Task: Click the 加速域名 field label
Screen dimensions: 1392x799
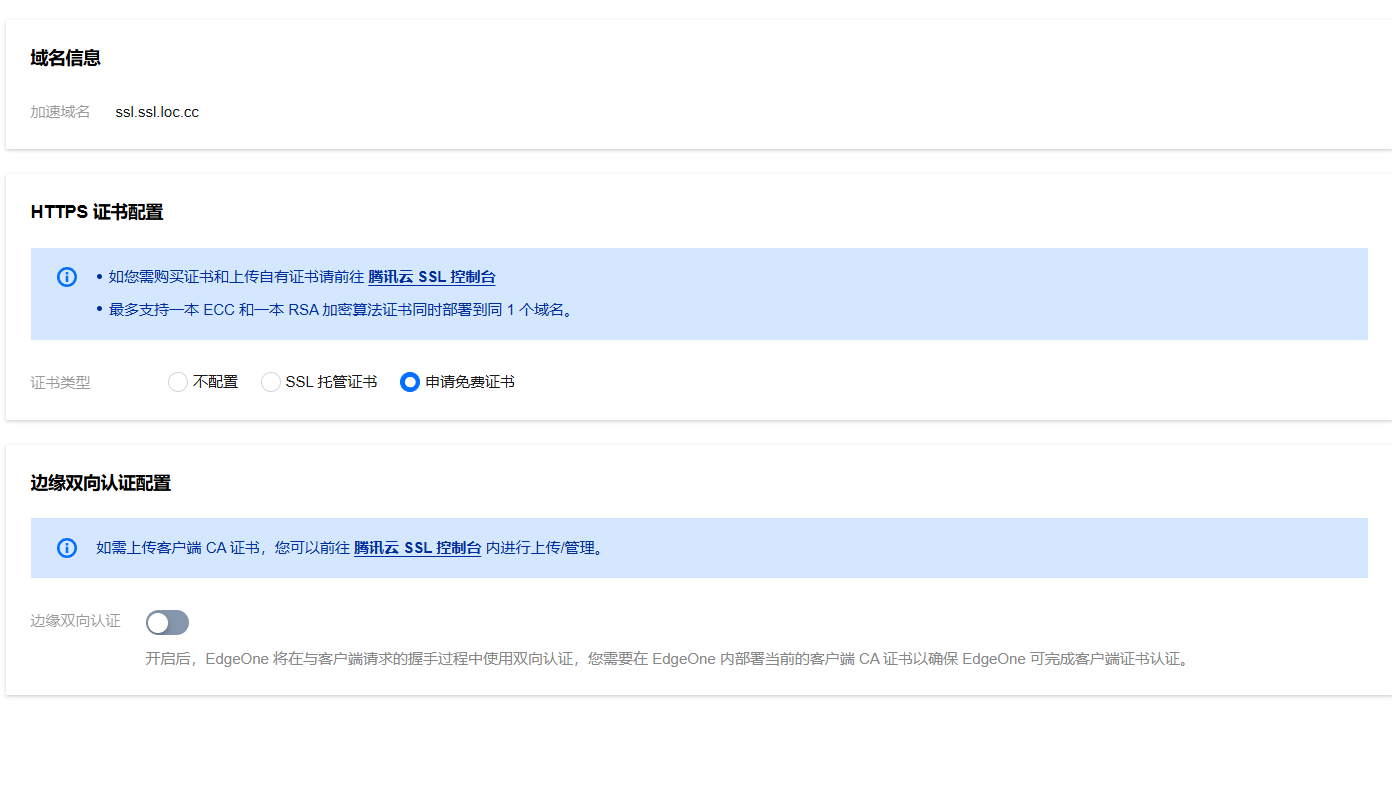Action: tap(60, 112)
